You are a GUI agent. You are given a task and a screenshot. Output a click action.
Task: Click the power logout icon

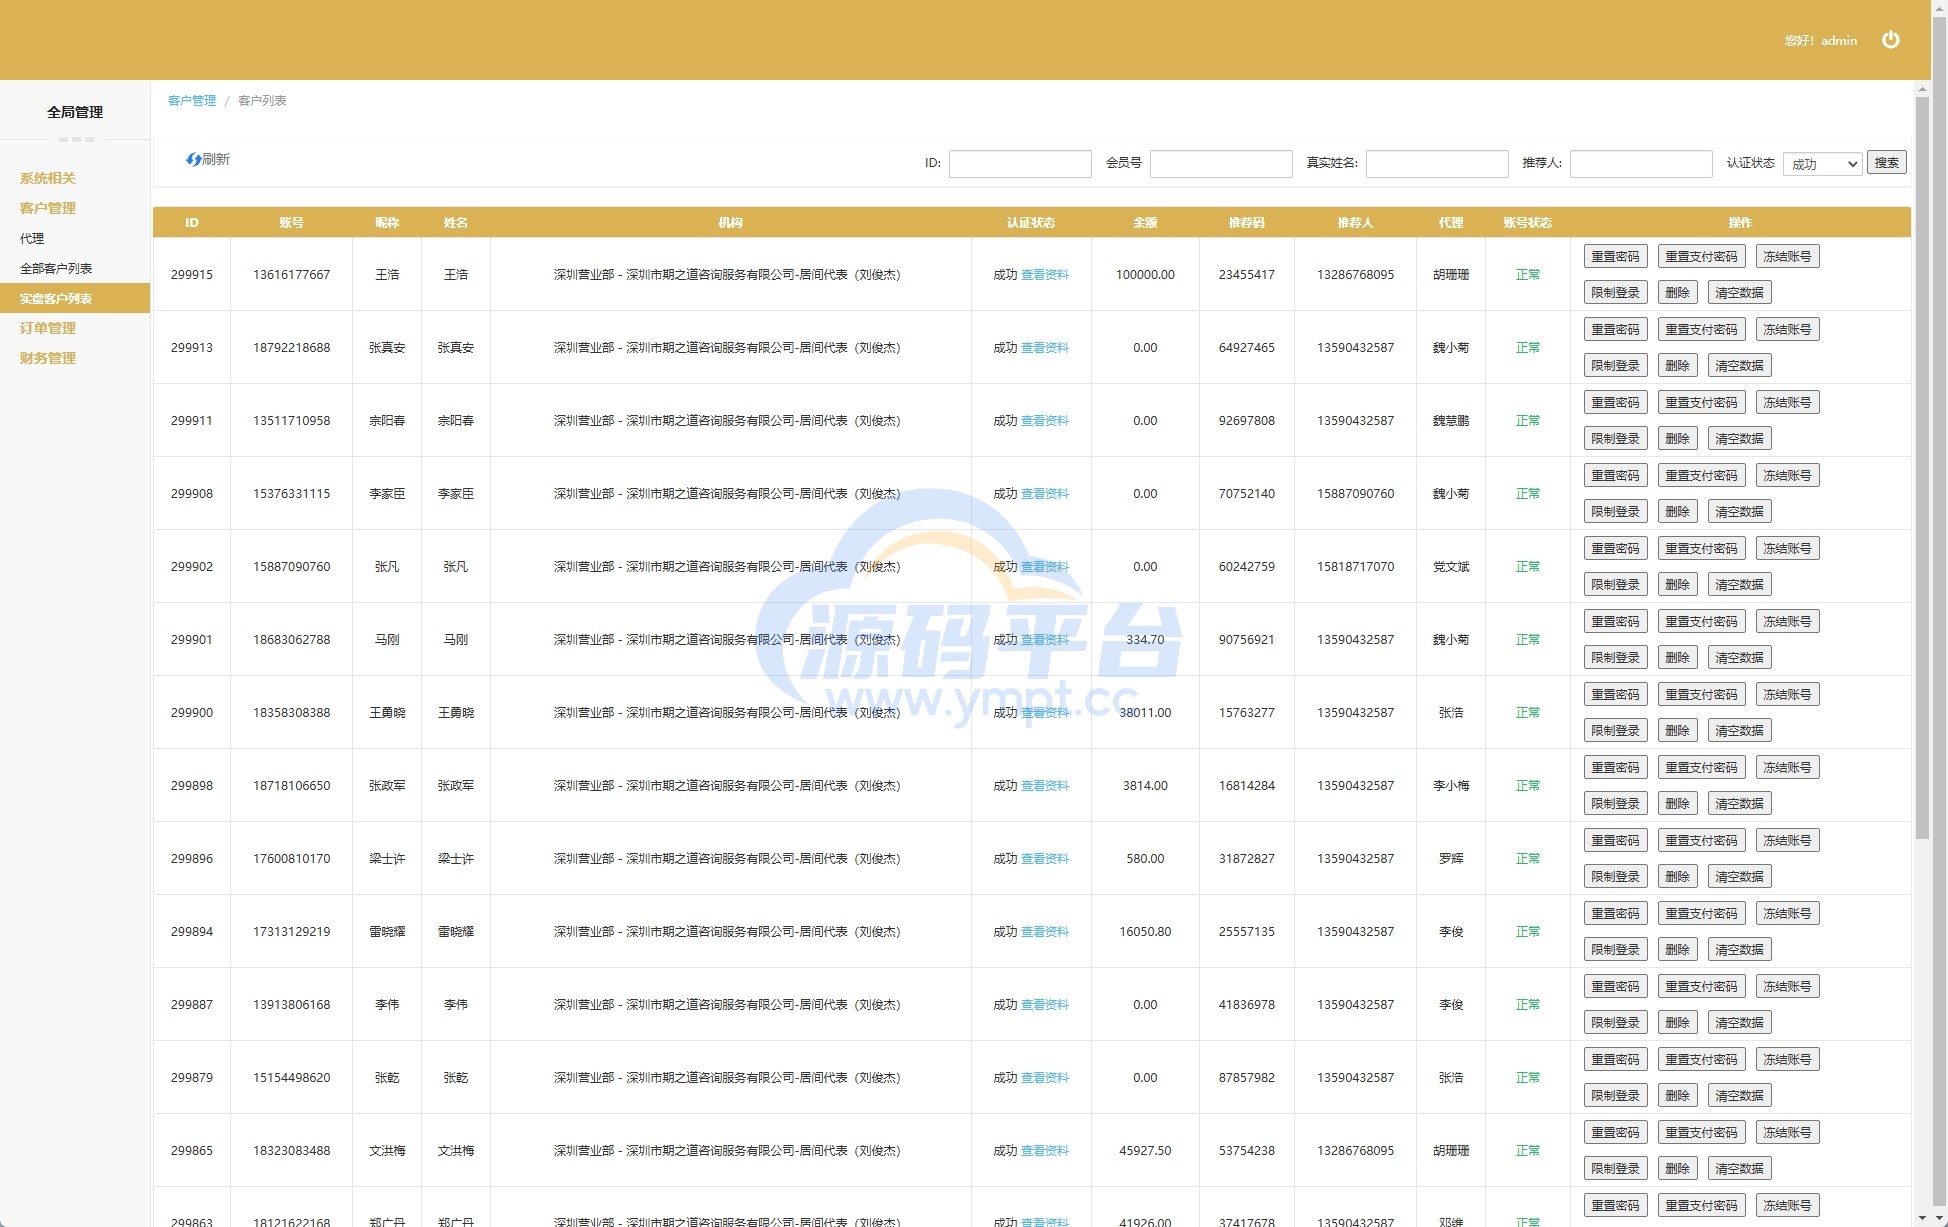point(1890,40)
